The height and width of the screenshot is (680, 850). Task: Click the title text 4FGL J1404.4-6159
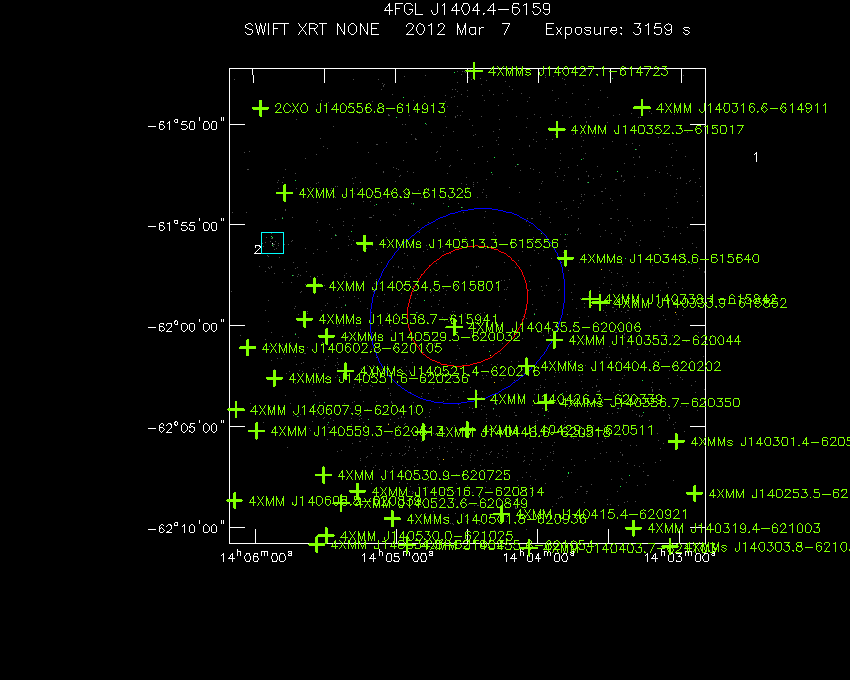(x=467, y=9)
